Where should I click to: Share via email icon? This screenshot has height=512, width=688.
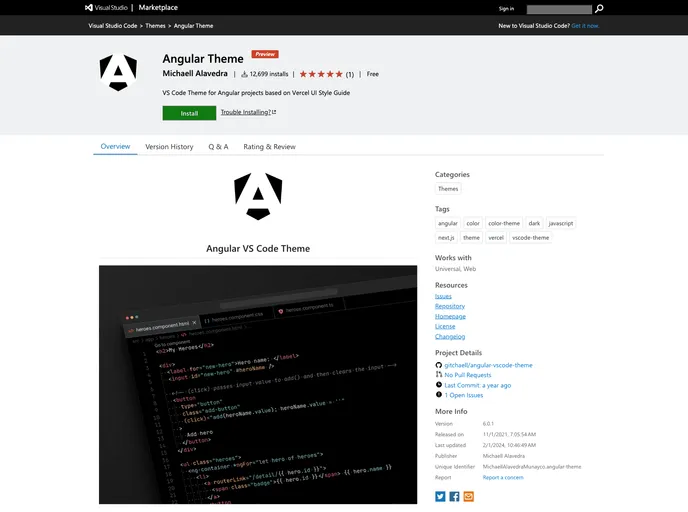(468, 496)
